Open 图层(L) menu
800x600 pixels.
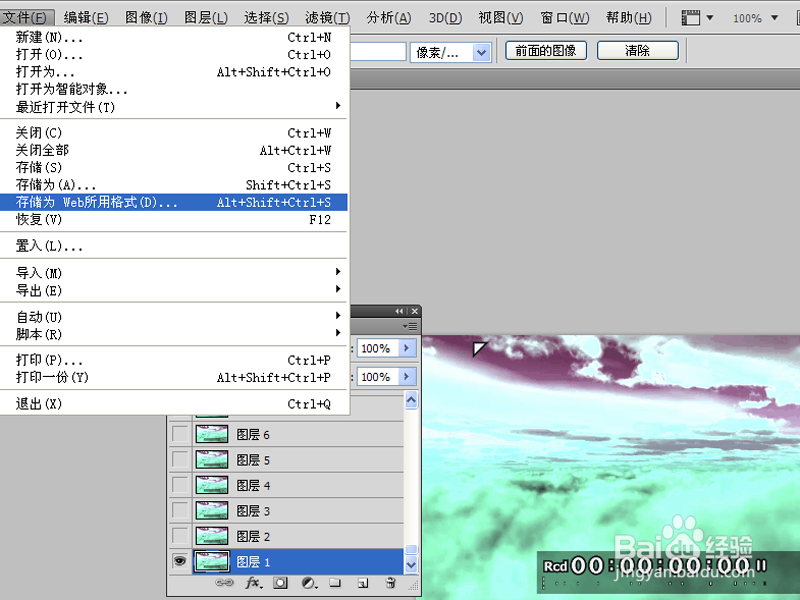pyautogui.click(x=206, y=18)
